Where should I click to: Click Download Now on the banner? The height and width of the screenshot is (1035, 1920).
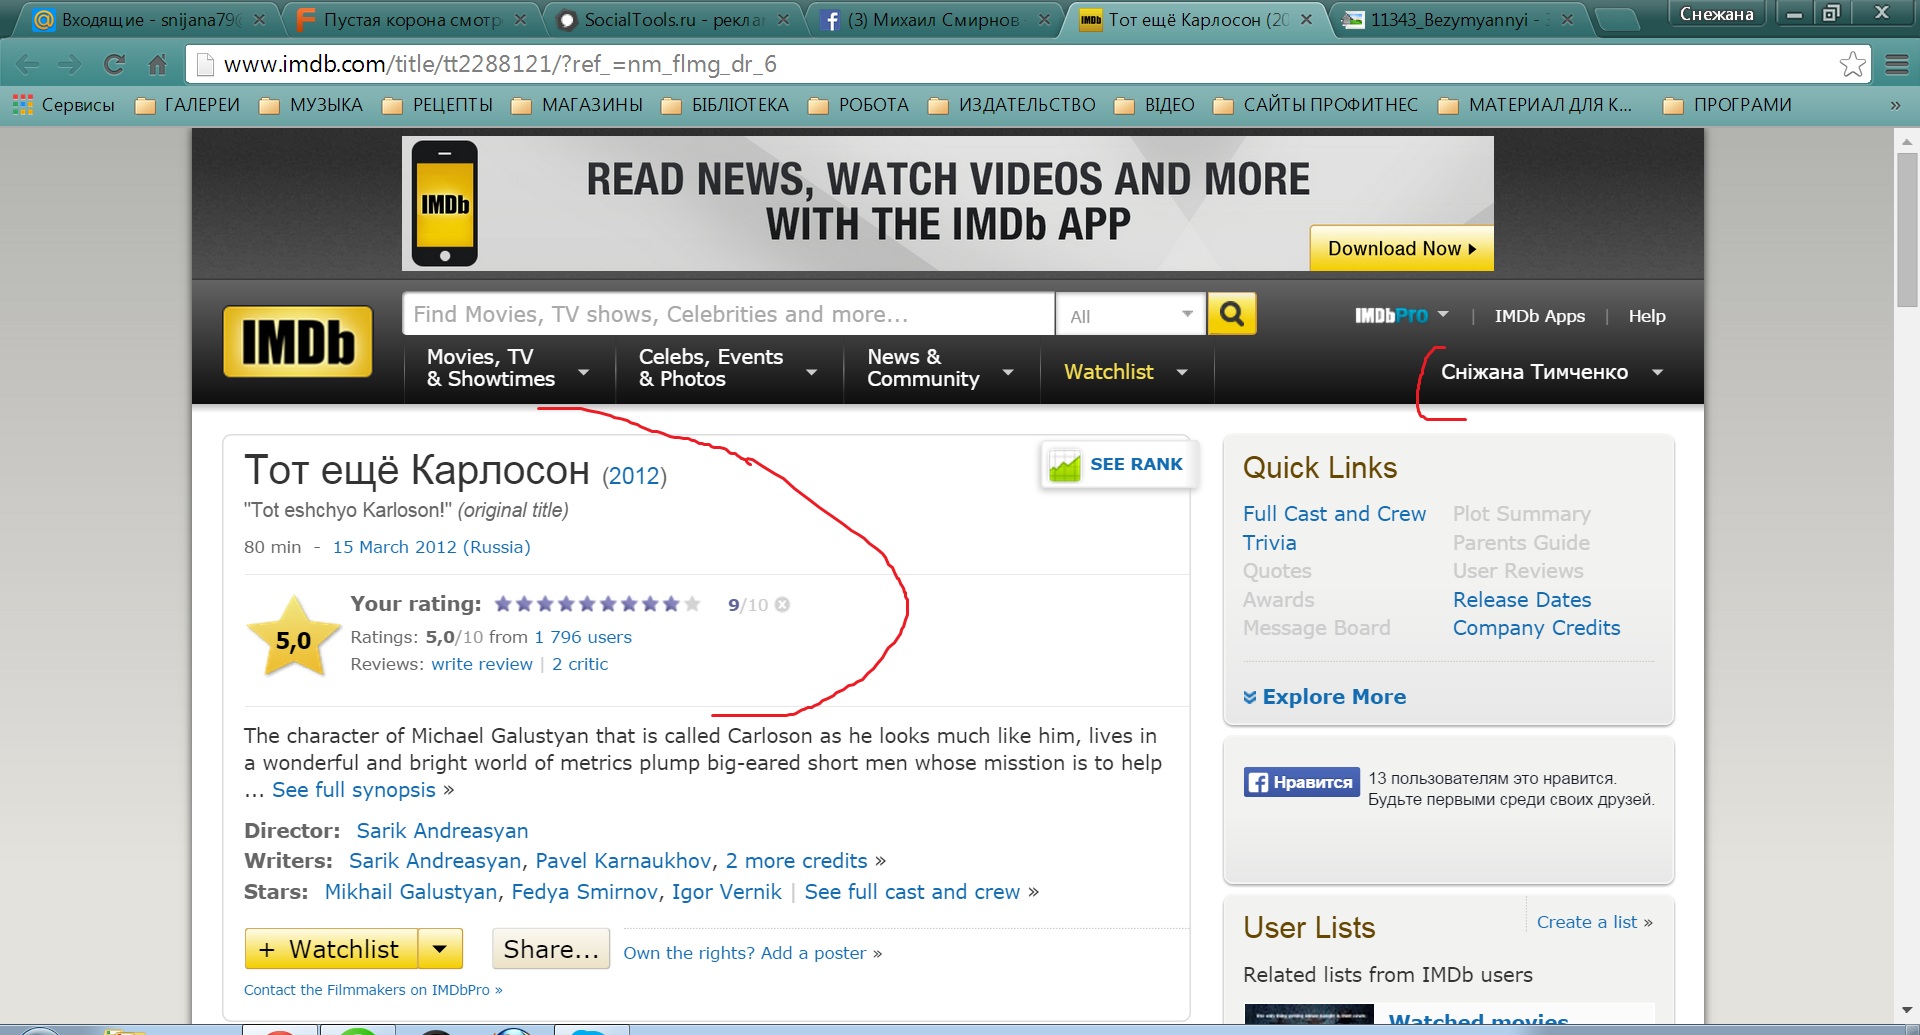tap(1401, 248)
